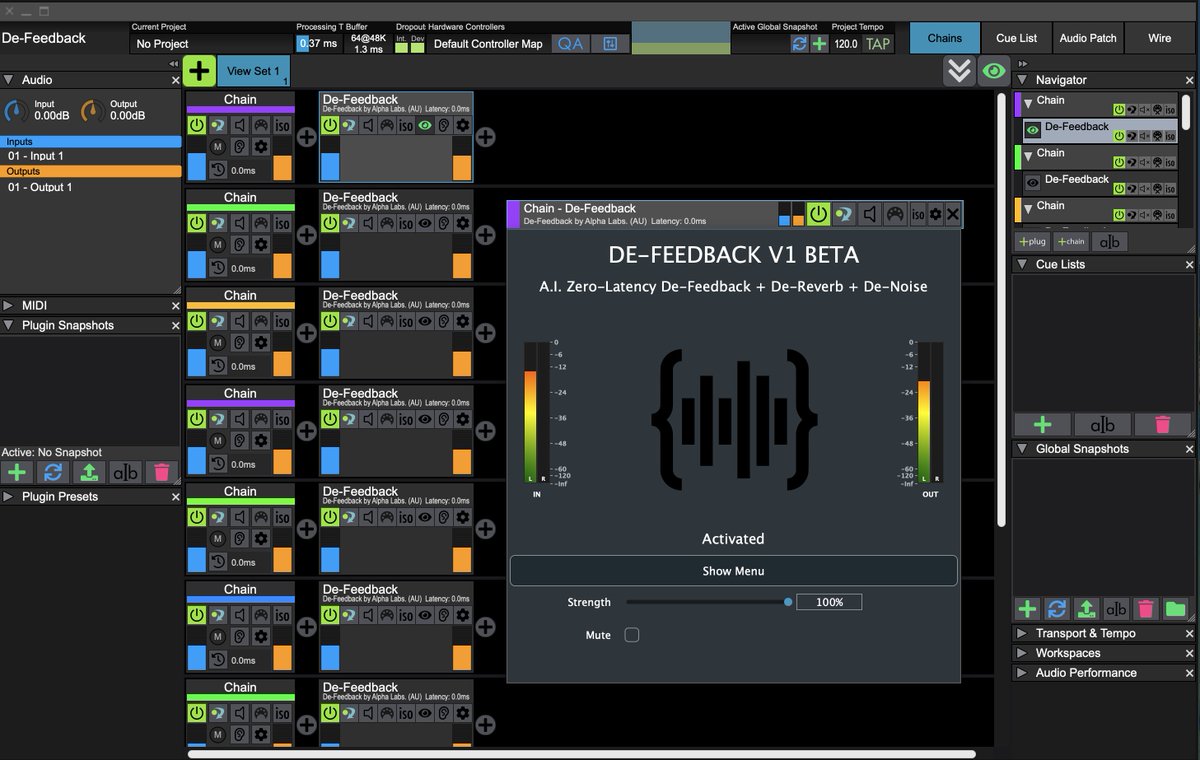Open gear settings in plugin window title bar
1200x760 pixels.
tap(936, 214)
